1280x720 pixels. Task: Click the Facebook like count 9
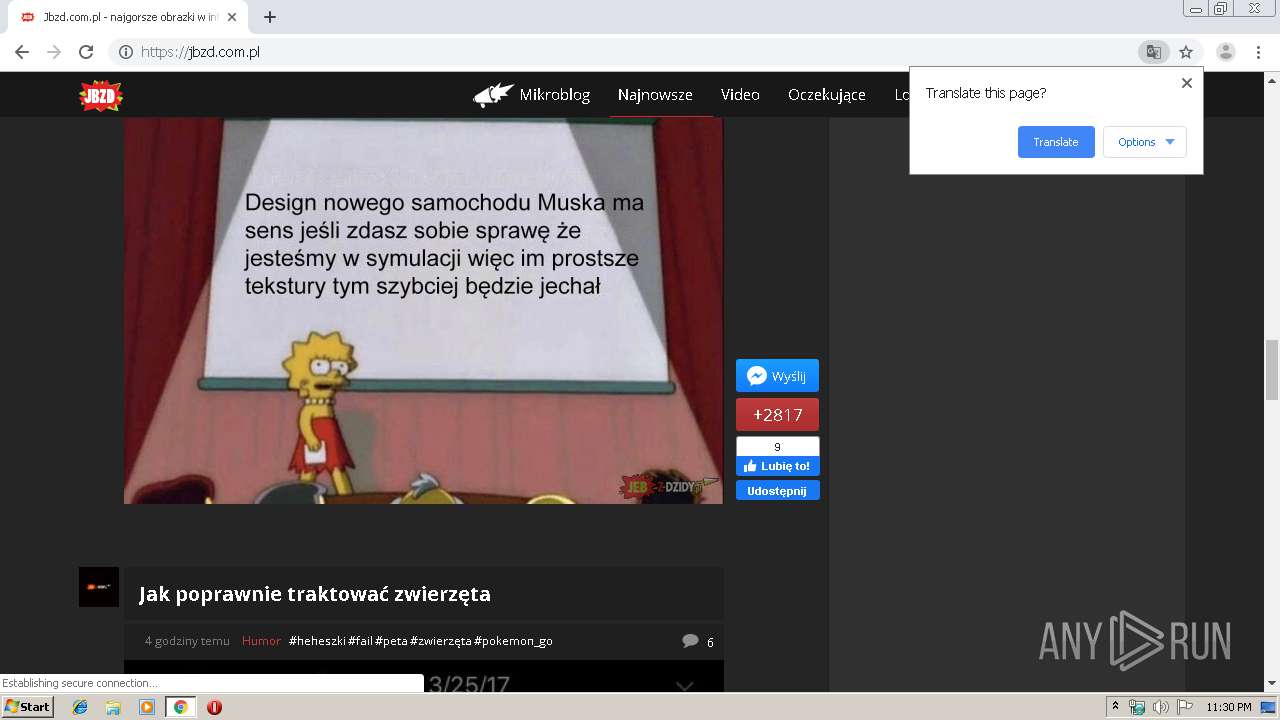coord(777,447)
